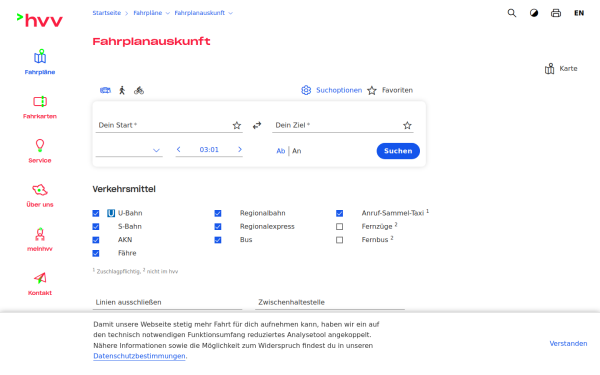Select An arrival option
This screenshot has width=600, height=375.
coord(297,151)
